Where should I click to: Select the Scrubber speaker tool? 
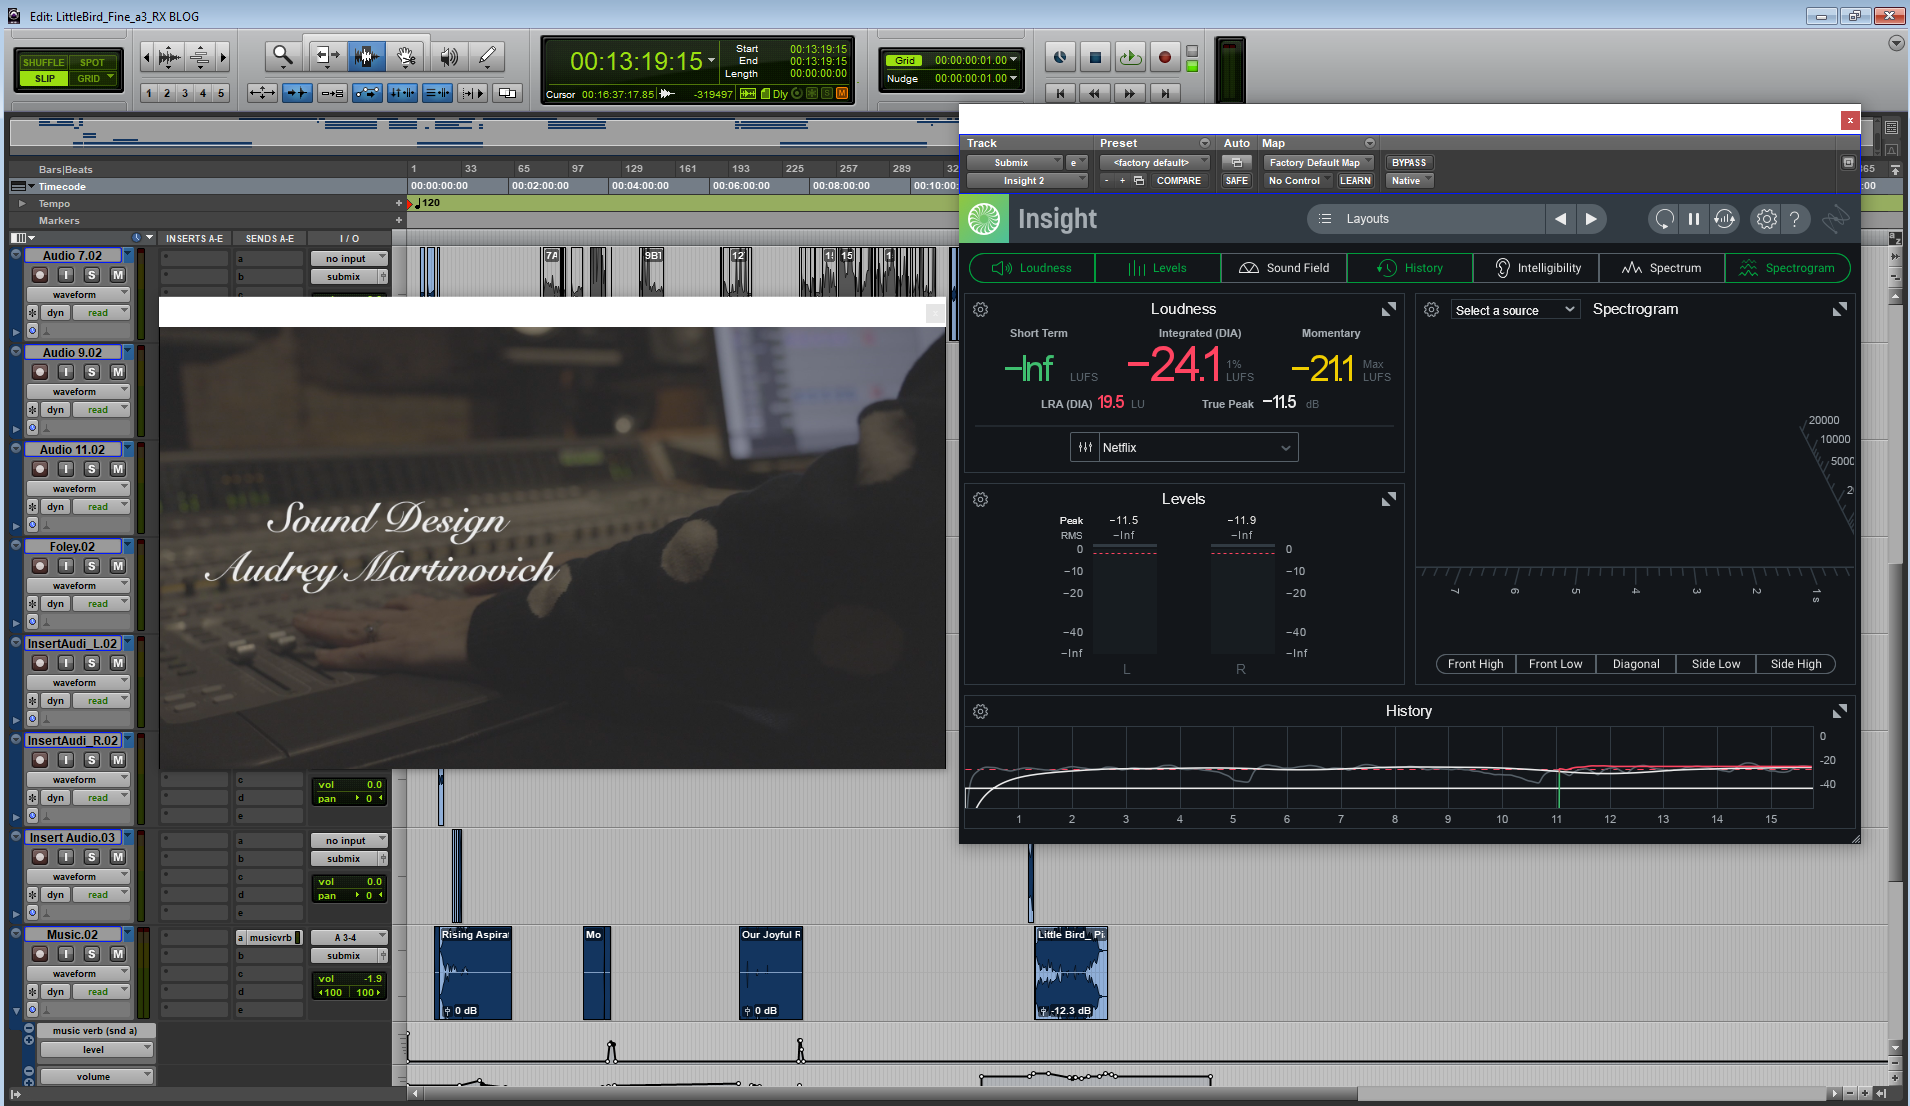(x=449, y=57)
